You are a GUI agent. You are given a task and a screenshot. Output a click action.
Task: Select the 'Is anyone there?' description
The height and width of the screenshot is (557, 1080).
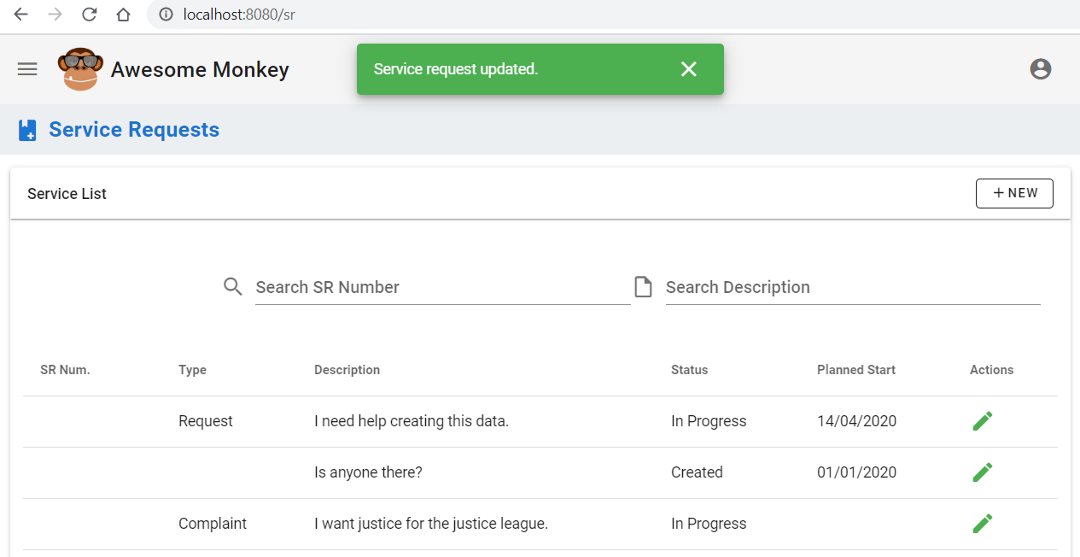pyautogui.click(x=368, y=472)
